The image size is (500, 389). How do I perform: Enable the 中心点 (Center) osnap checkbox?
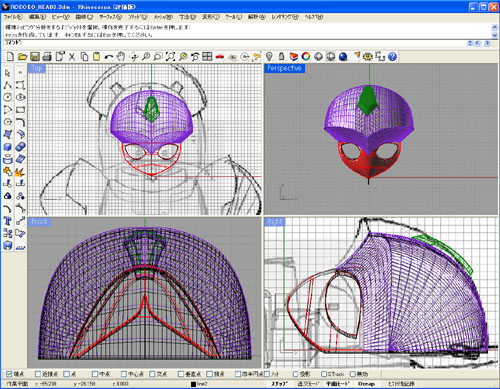click(x=124, y=374)
